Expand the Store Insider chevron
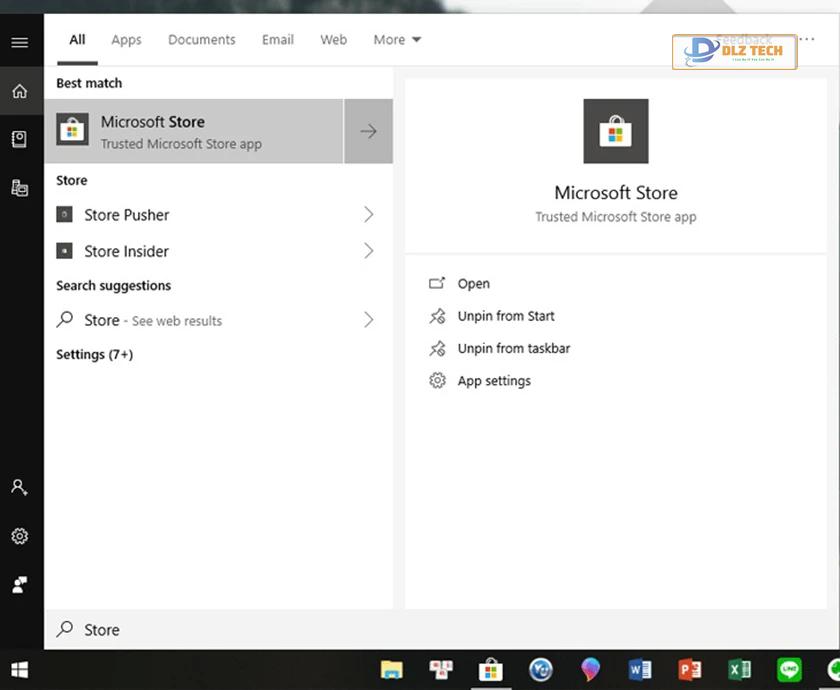 369,251
